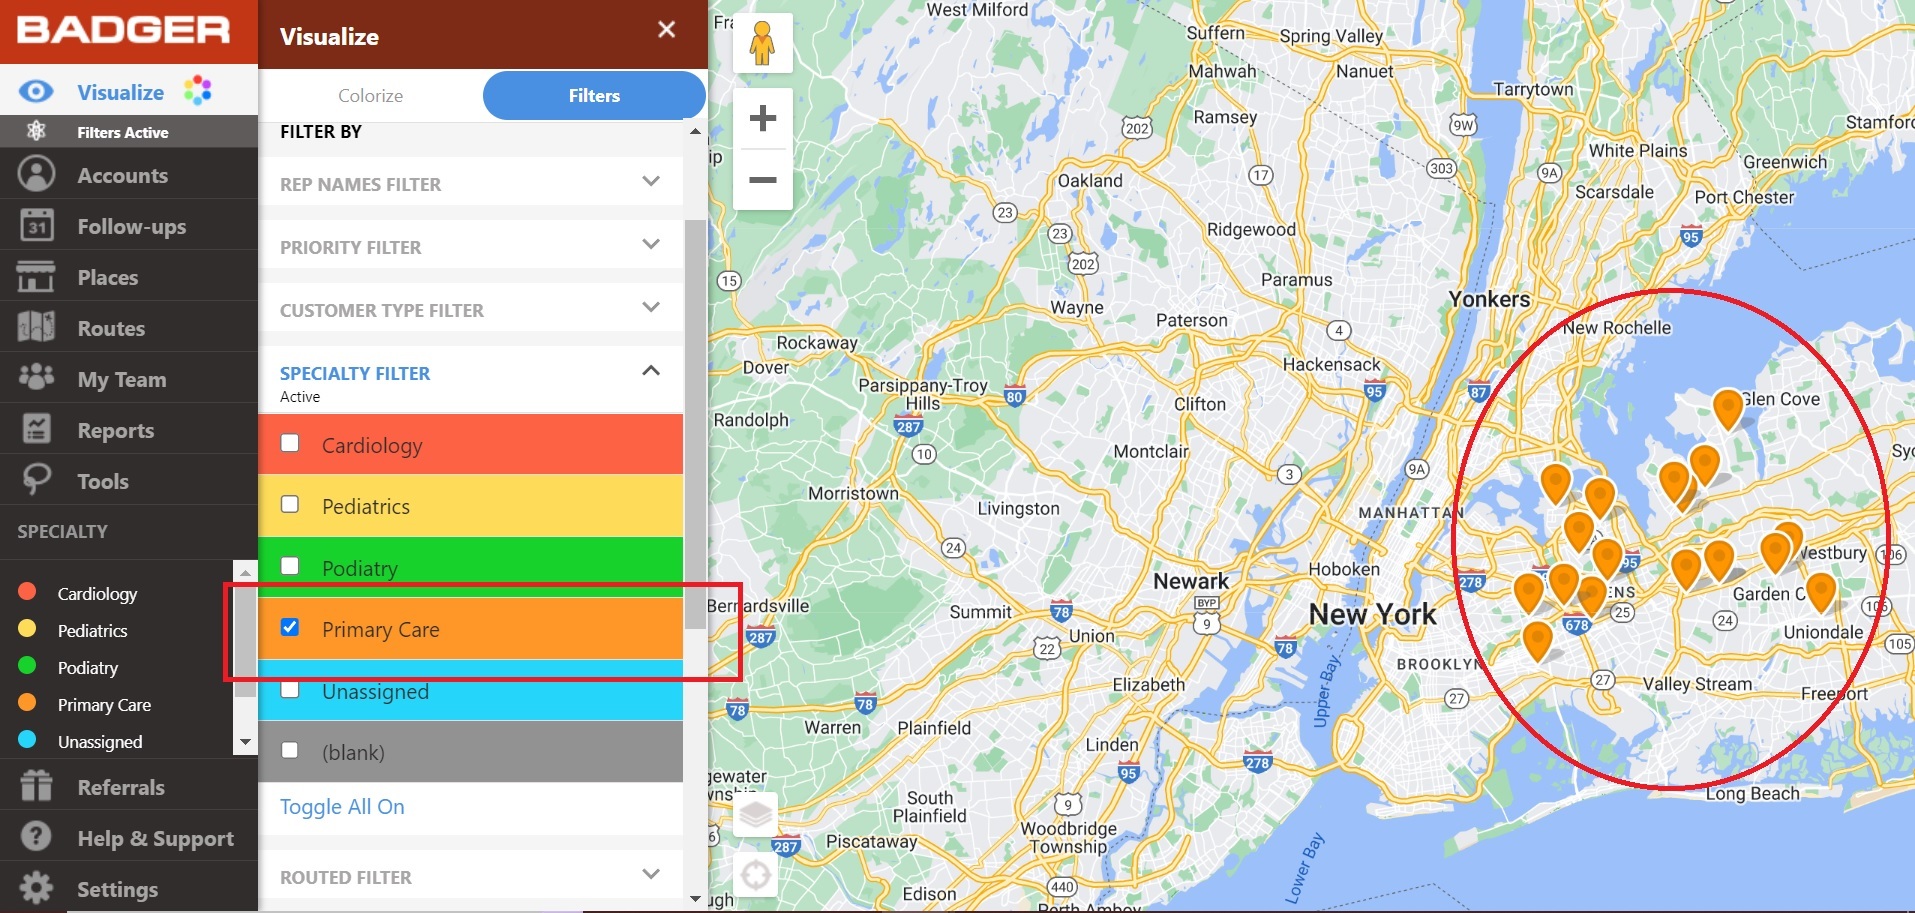This screenshot has height=913, width=1915.
Task: Click the Filters Active snowflake icon
Action: coord(36,131)
